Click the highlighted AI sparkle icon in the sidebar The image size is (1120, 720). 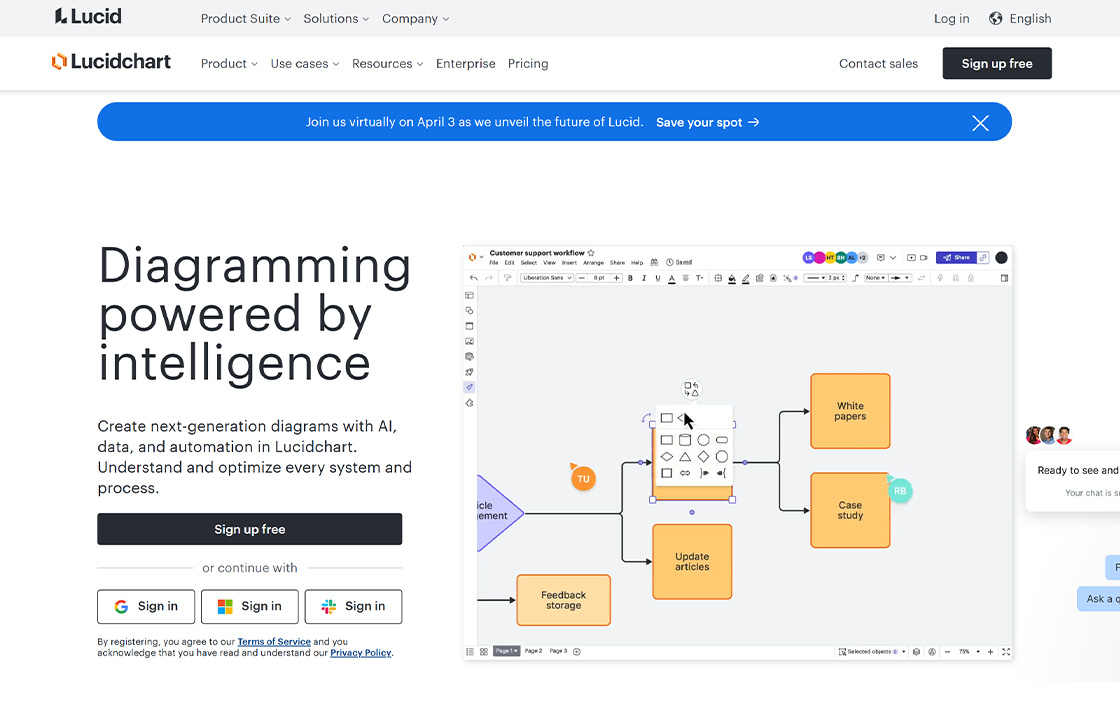coord(469,387)
